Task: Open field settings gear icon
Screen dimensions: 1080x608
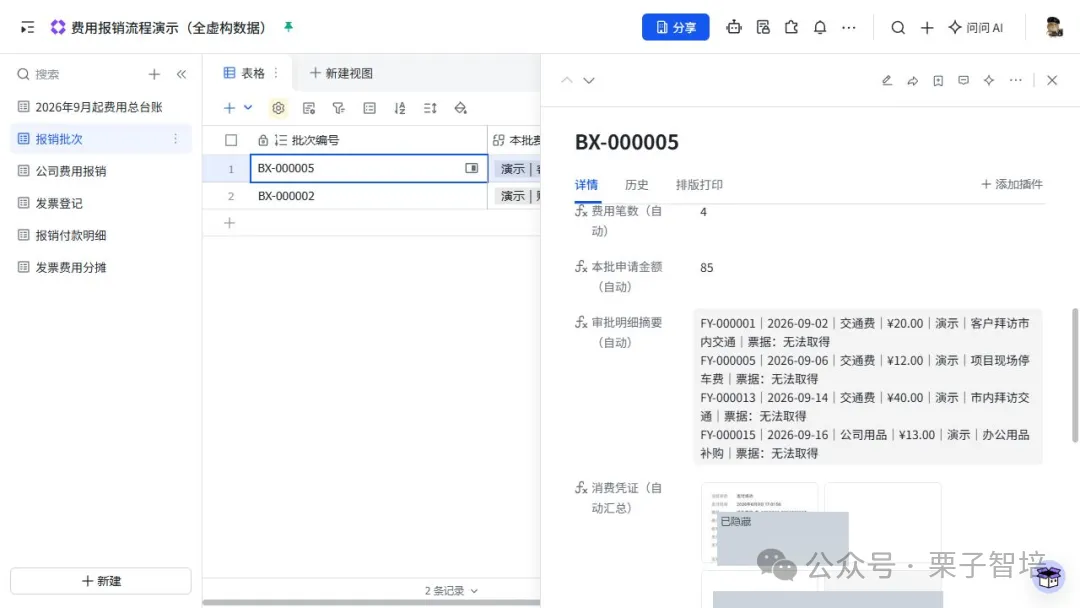Action: 278,108
